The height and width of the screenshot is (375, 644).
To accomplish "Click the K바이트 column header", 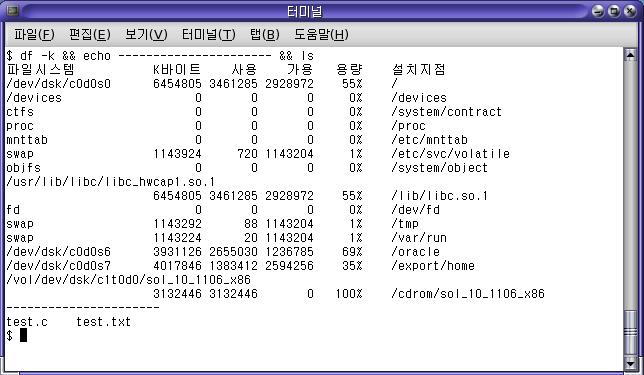I will (177, 69).
